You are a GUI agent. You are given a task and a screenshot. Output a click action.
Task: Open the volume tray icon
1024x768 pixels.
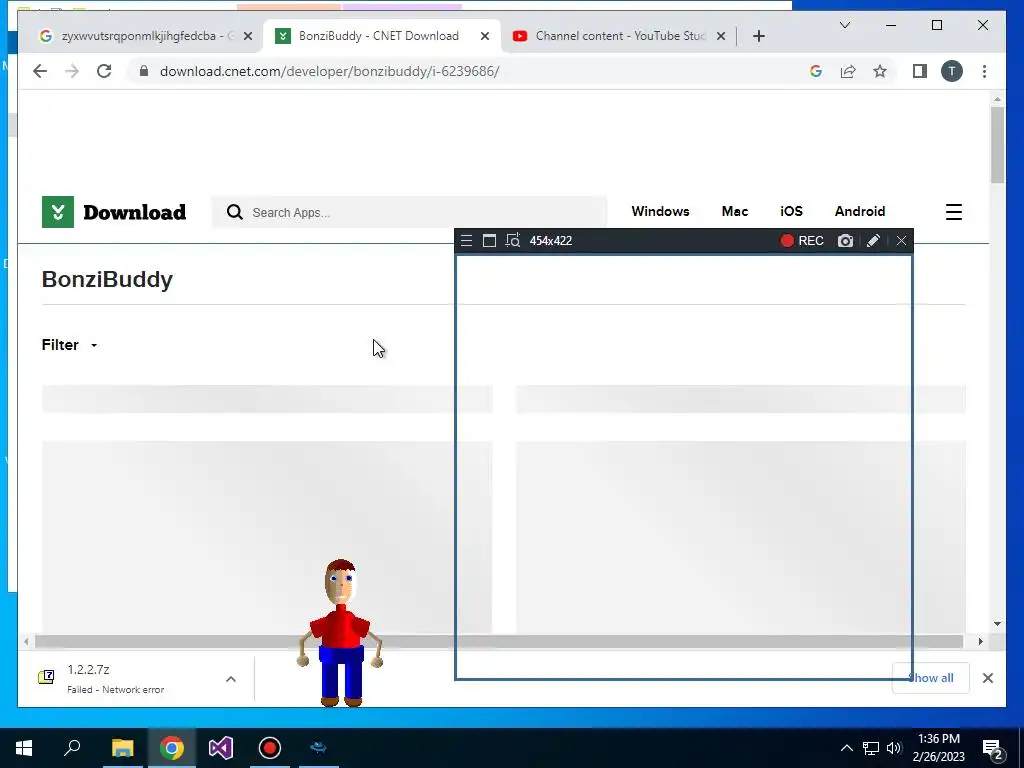894,748
